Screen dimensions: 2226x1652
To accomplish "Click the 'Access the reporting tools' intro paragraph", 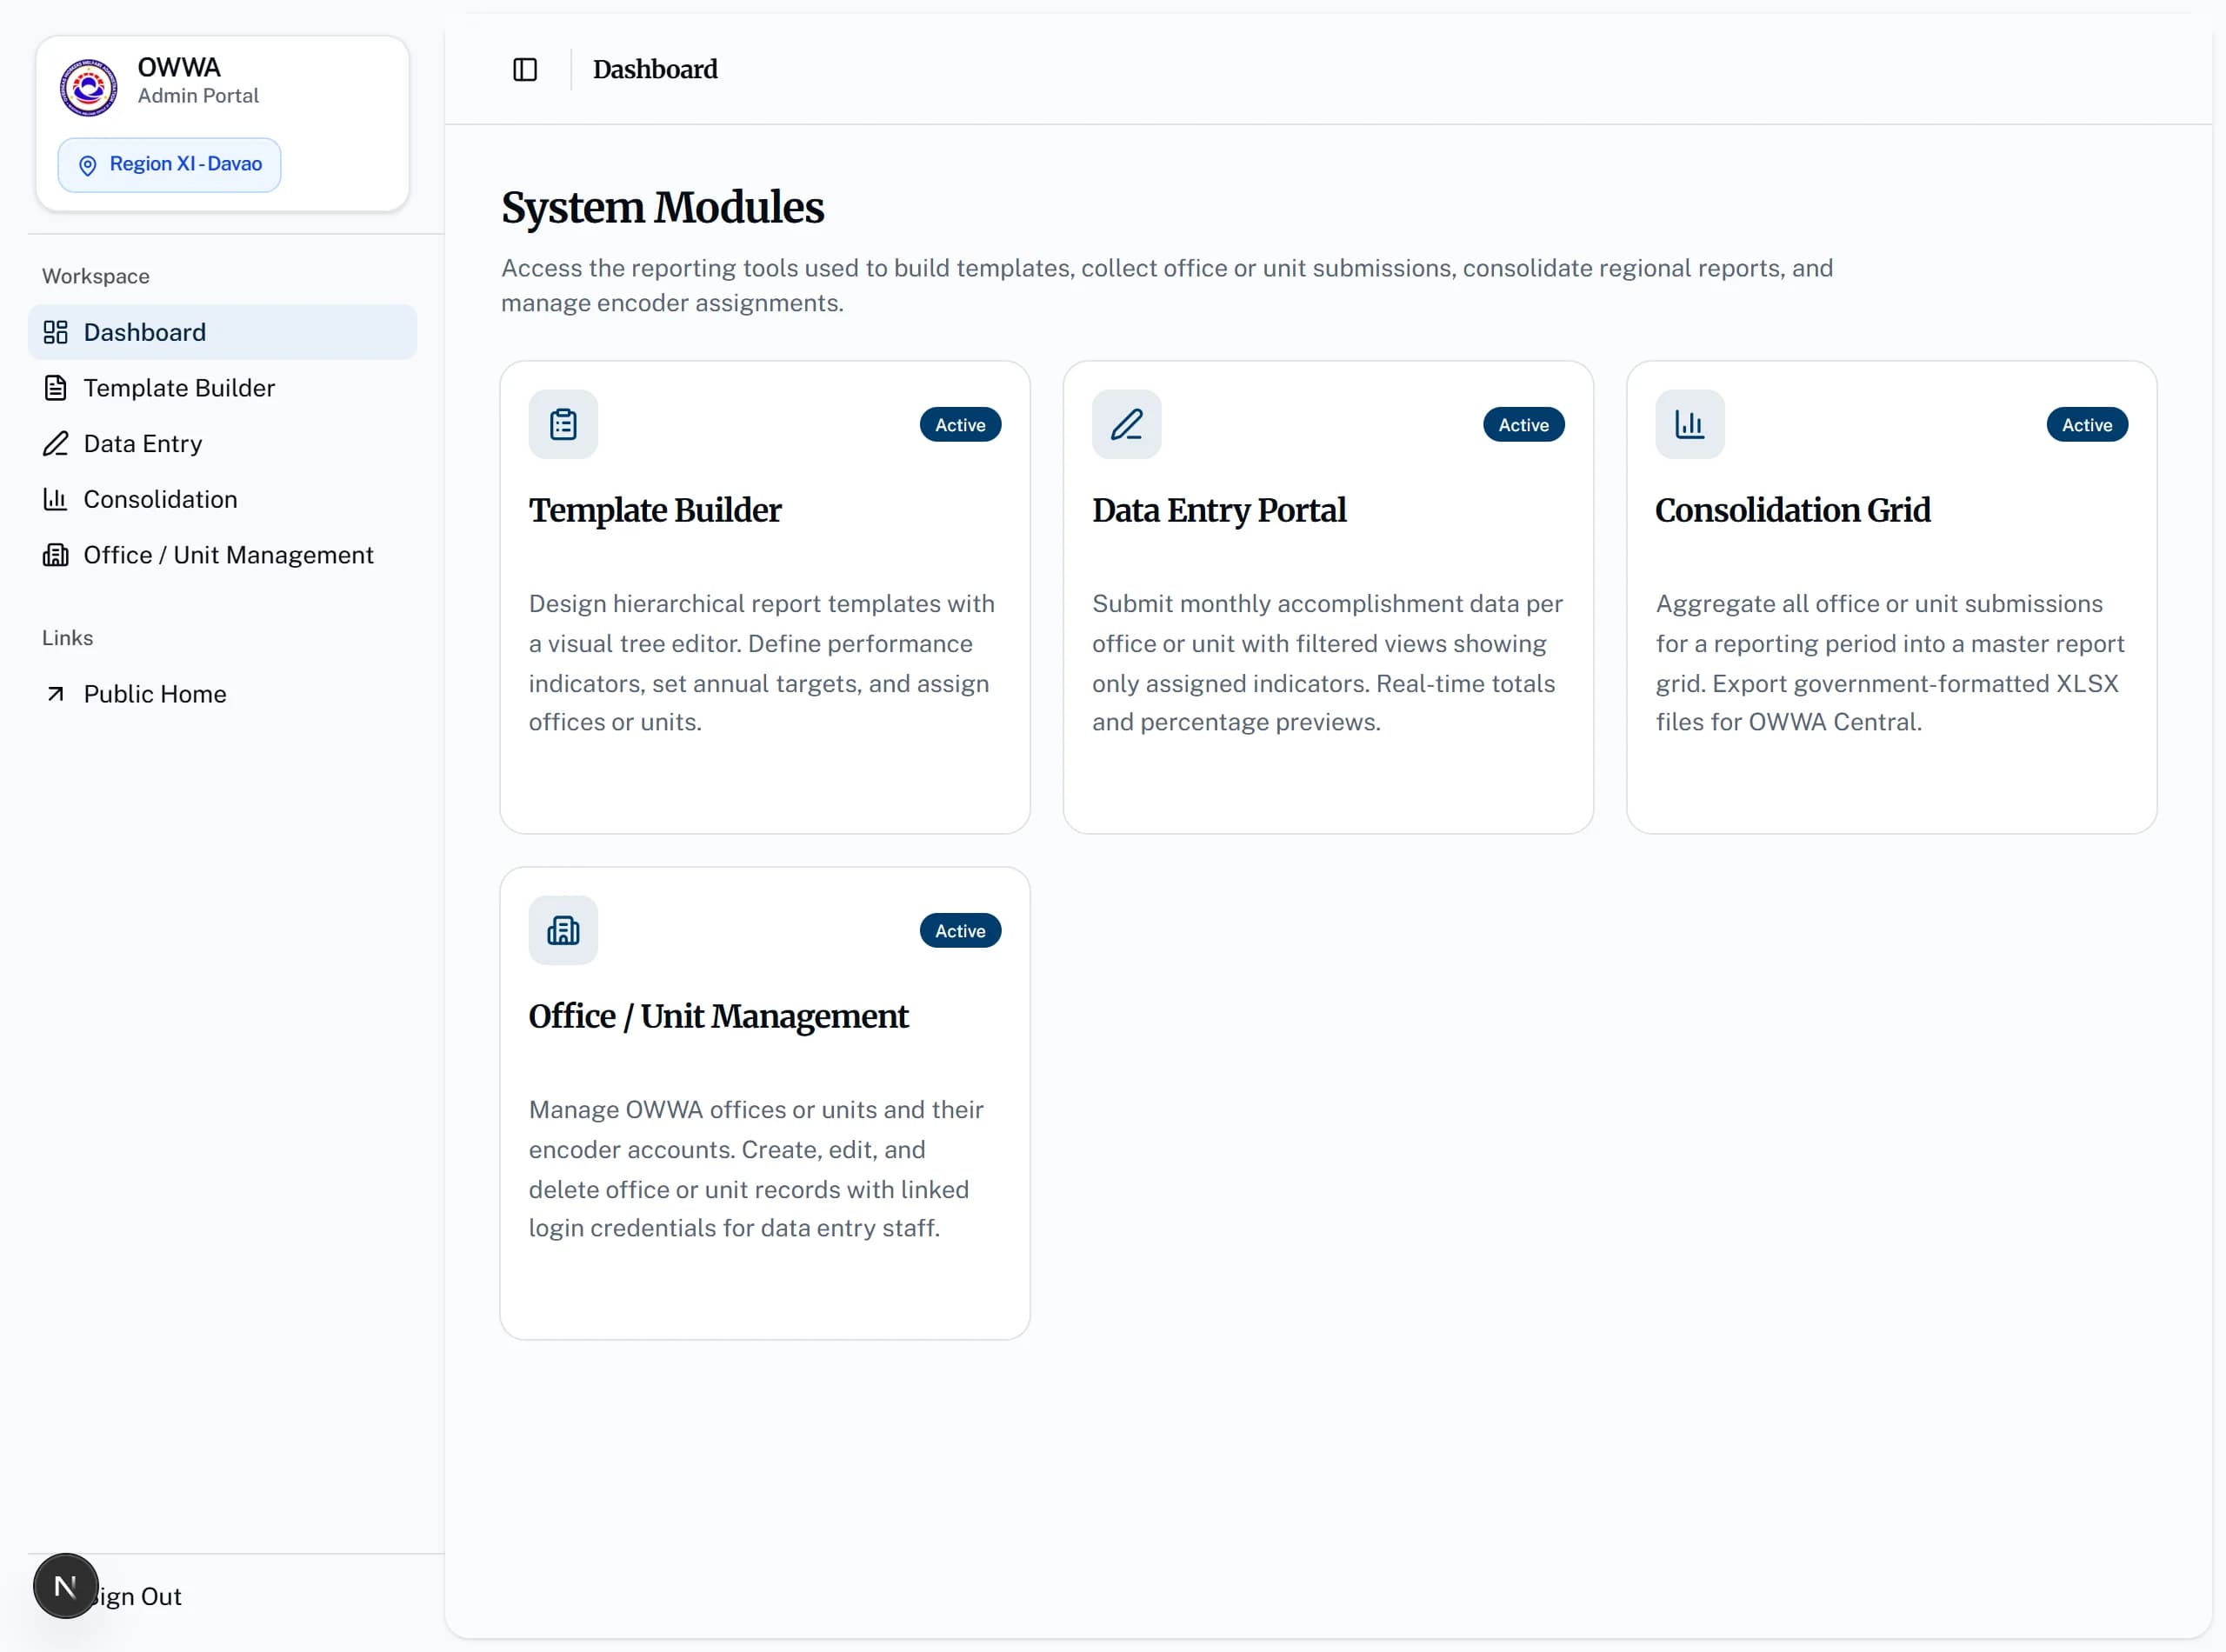I will click(1166, 286).
